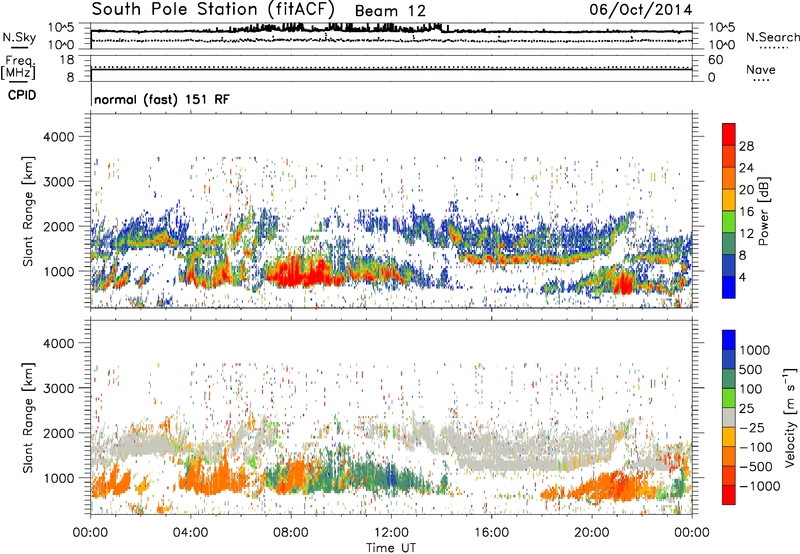Viewport: 800px width, 554px height.
Task: Click the CPID label
Action: [22, 95]
